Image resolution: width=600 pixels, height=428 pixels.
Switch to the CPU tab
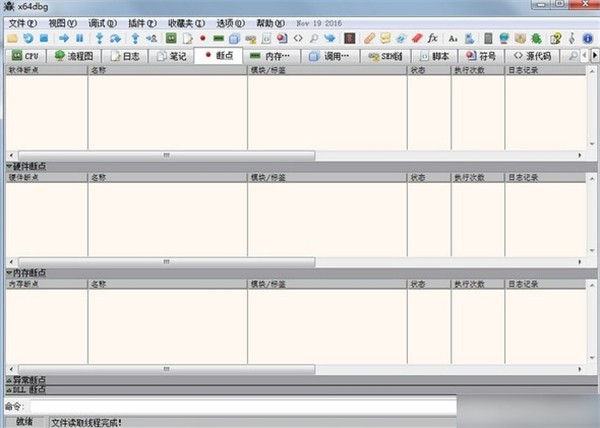(25, 56)
